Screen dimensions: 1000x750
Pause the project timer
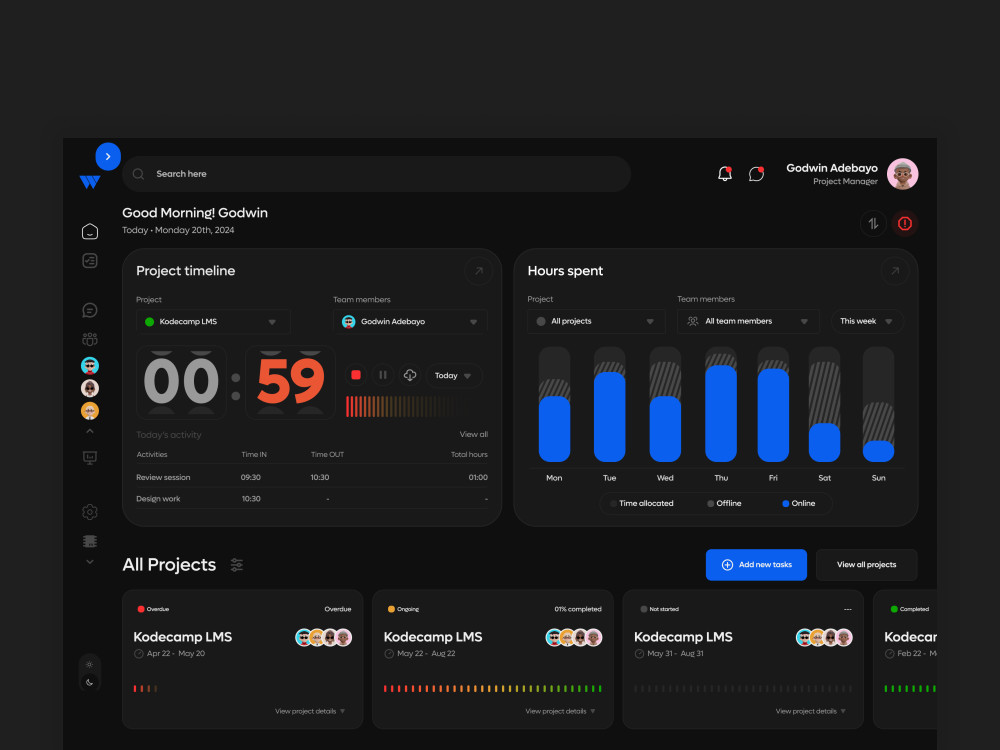click(383, 375)
